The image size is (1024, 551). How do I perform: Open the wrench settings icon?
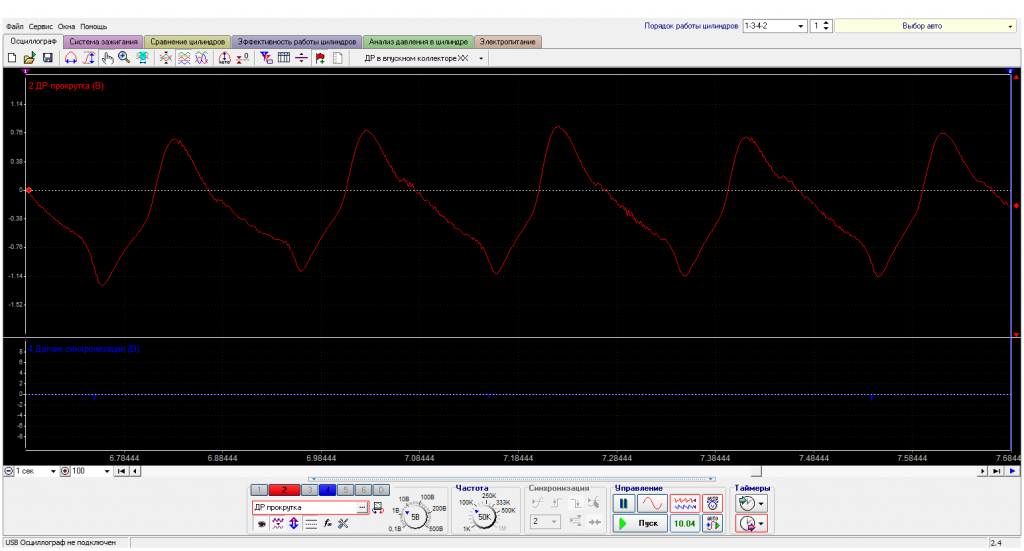coord(343,524)
